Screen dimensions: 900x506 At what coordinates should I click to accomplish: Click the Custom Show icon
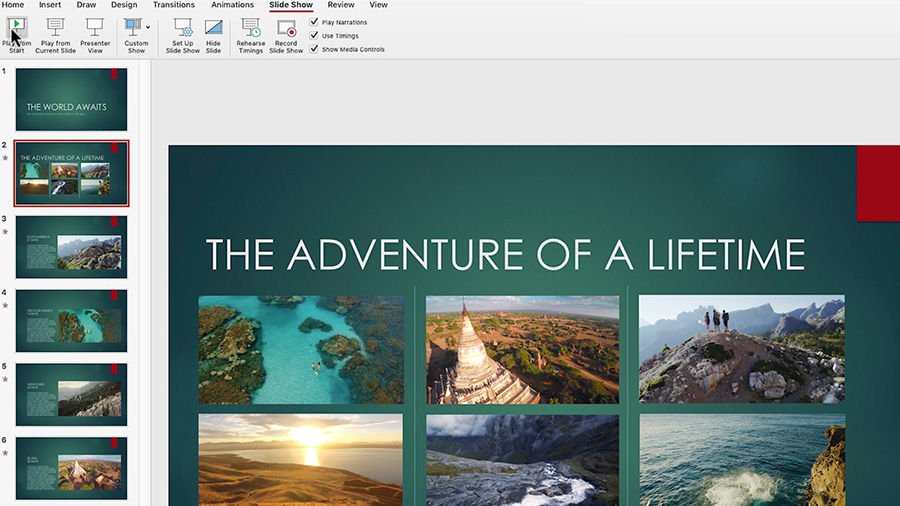[133, 27]
